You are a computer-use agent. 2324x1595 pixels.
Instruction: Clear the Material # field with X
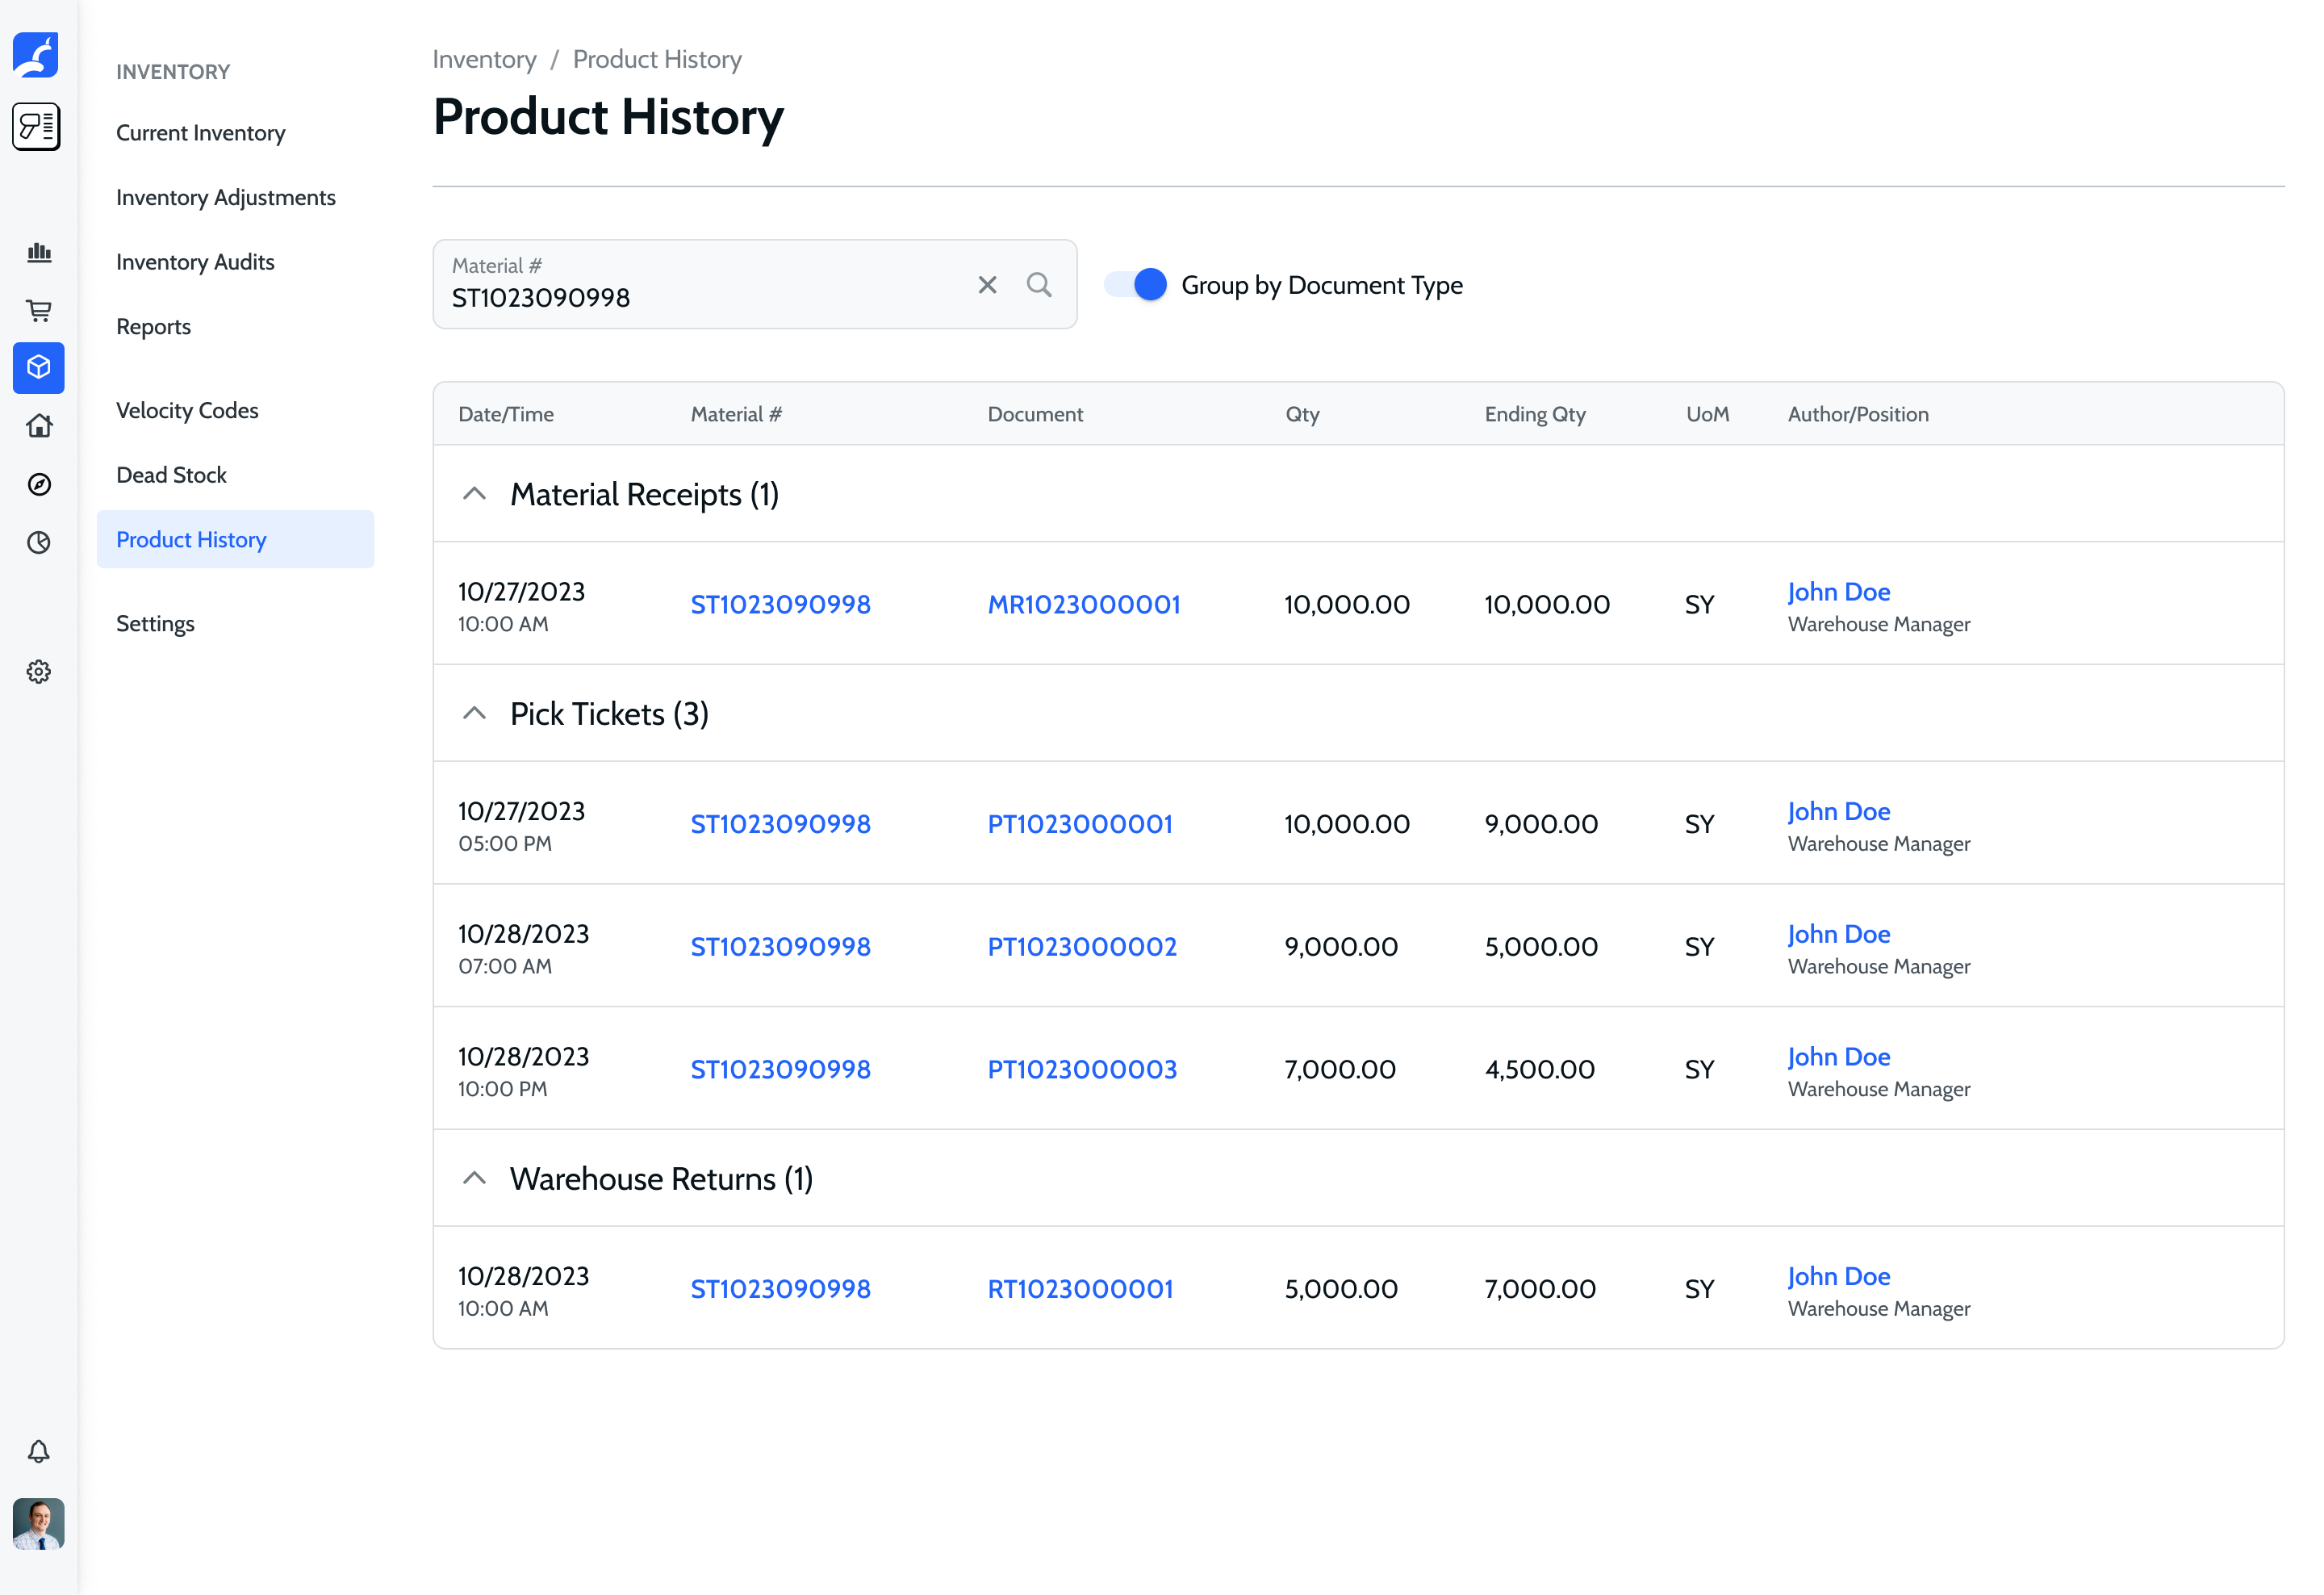[986, 285]
